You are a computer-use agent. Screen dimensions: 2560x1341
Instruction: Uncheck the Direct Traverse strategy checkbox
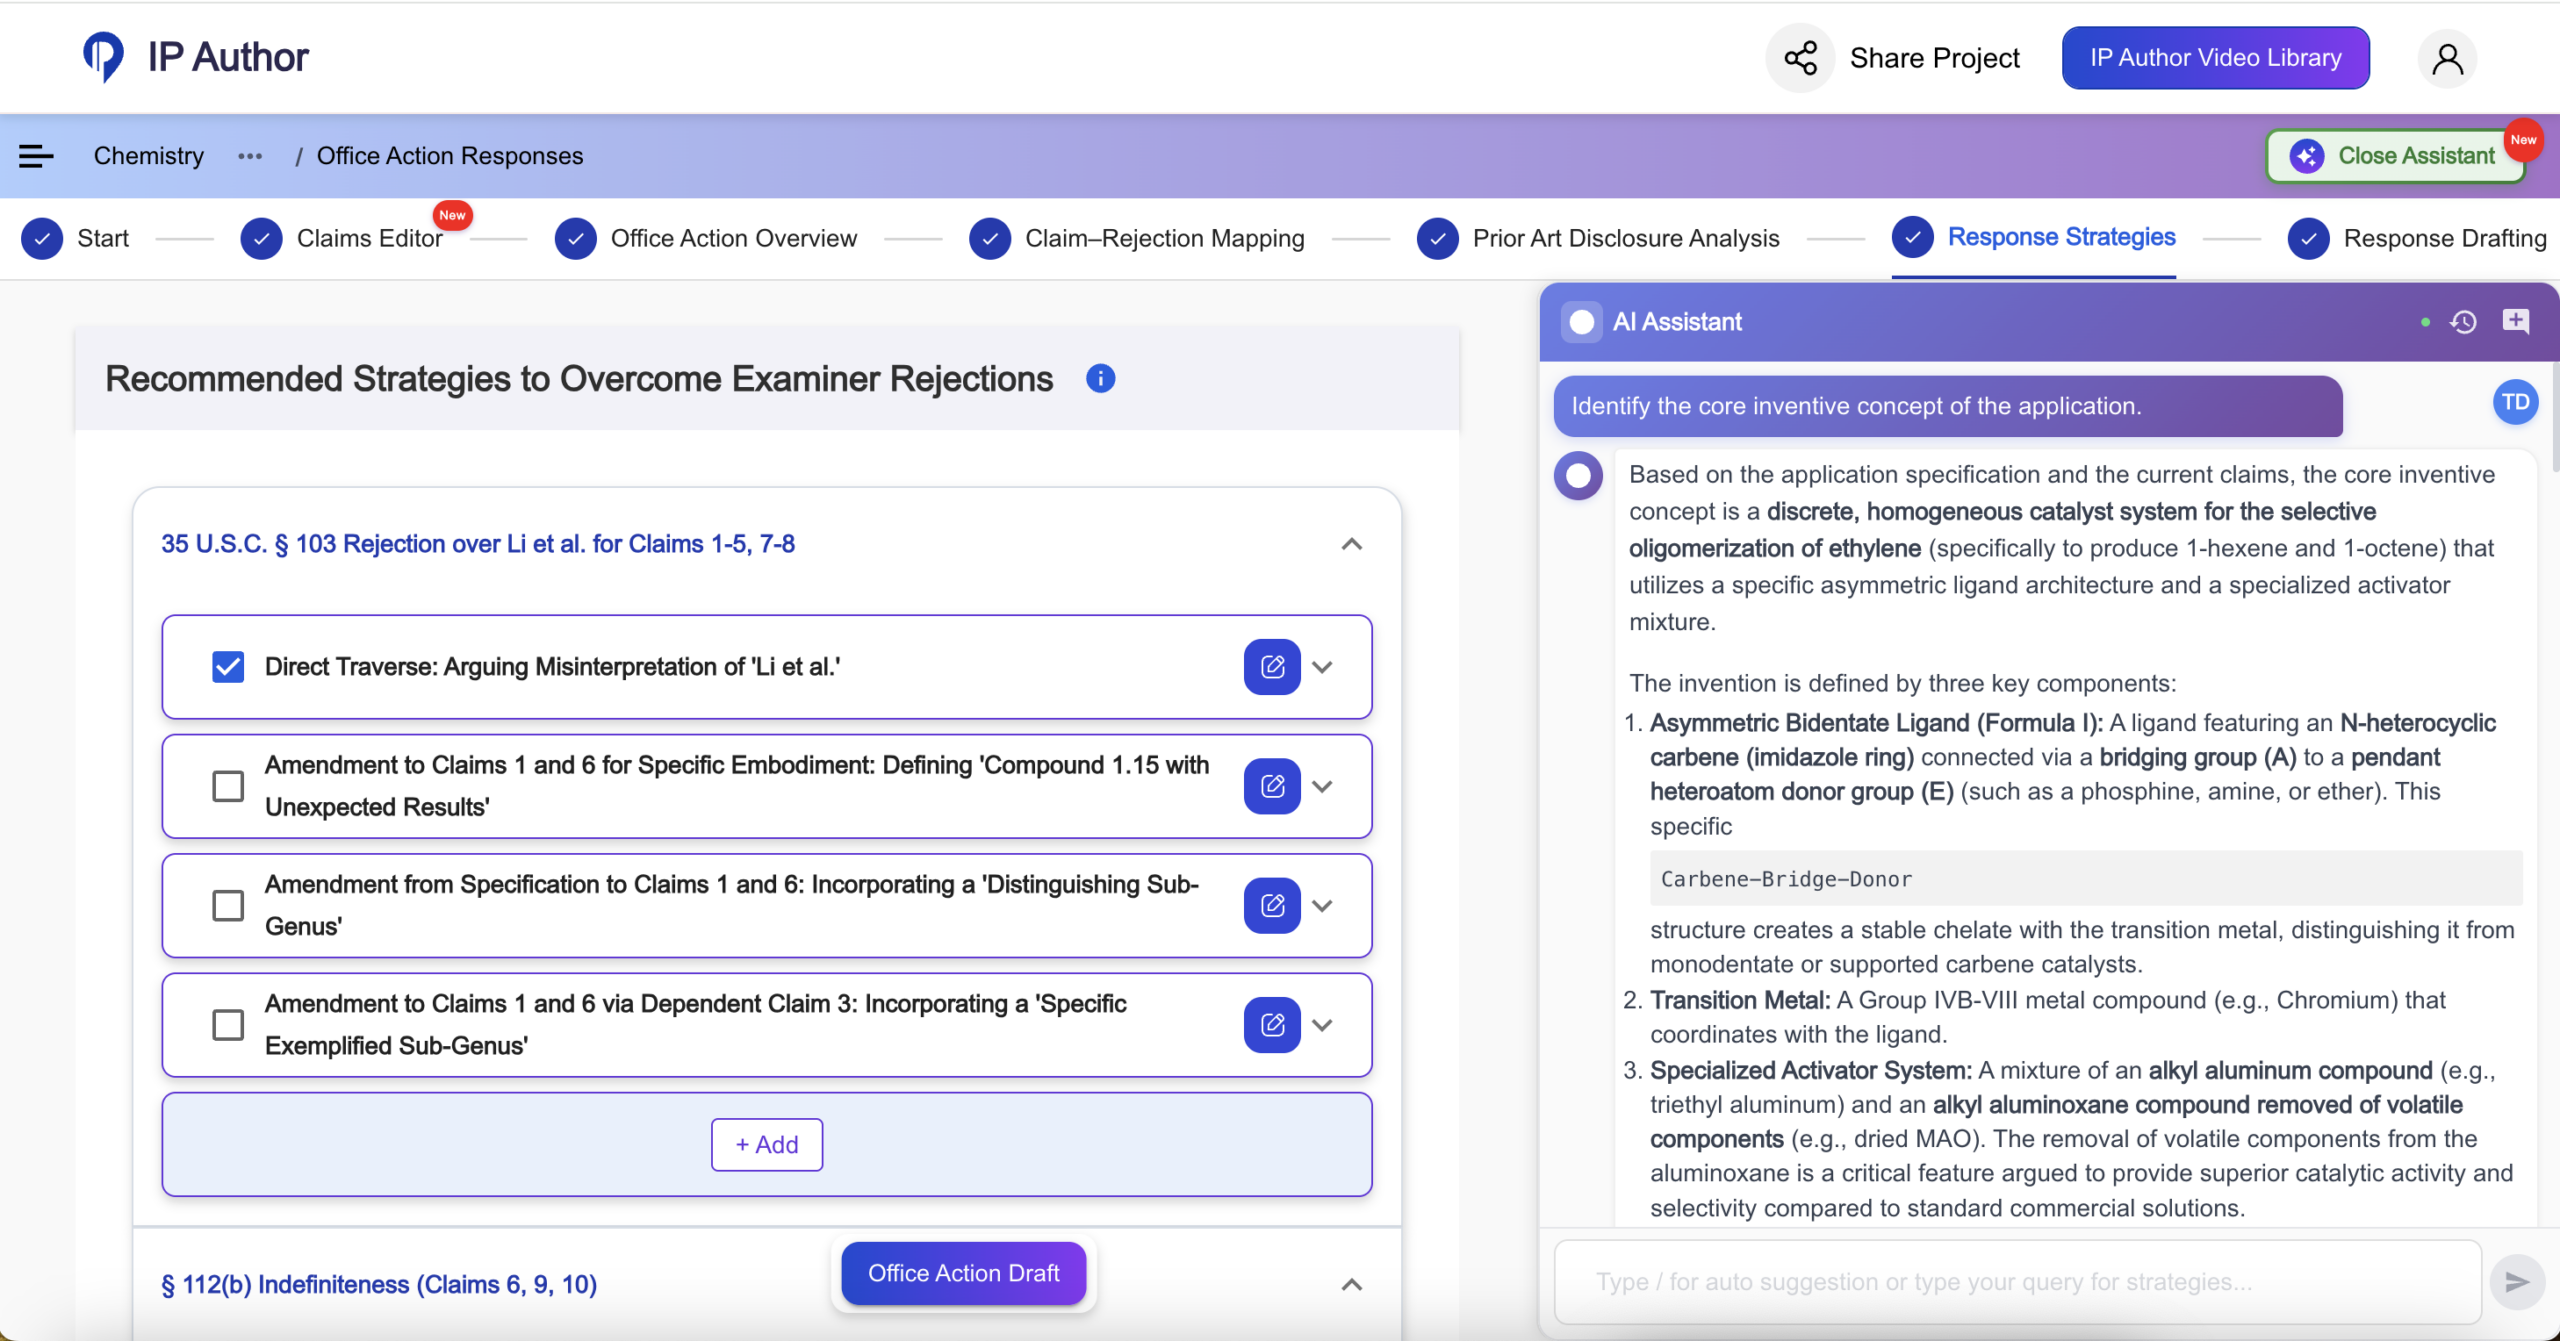click(228, 667)
